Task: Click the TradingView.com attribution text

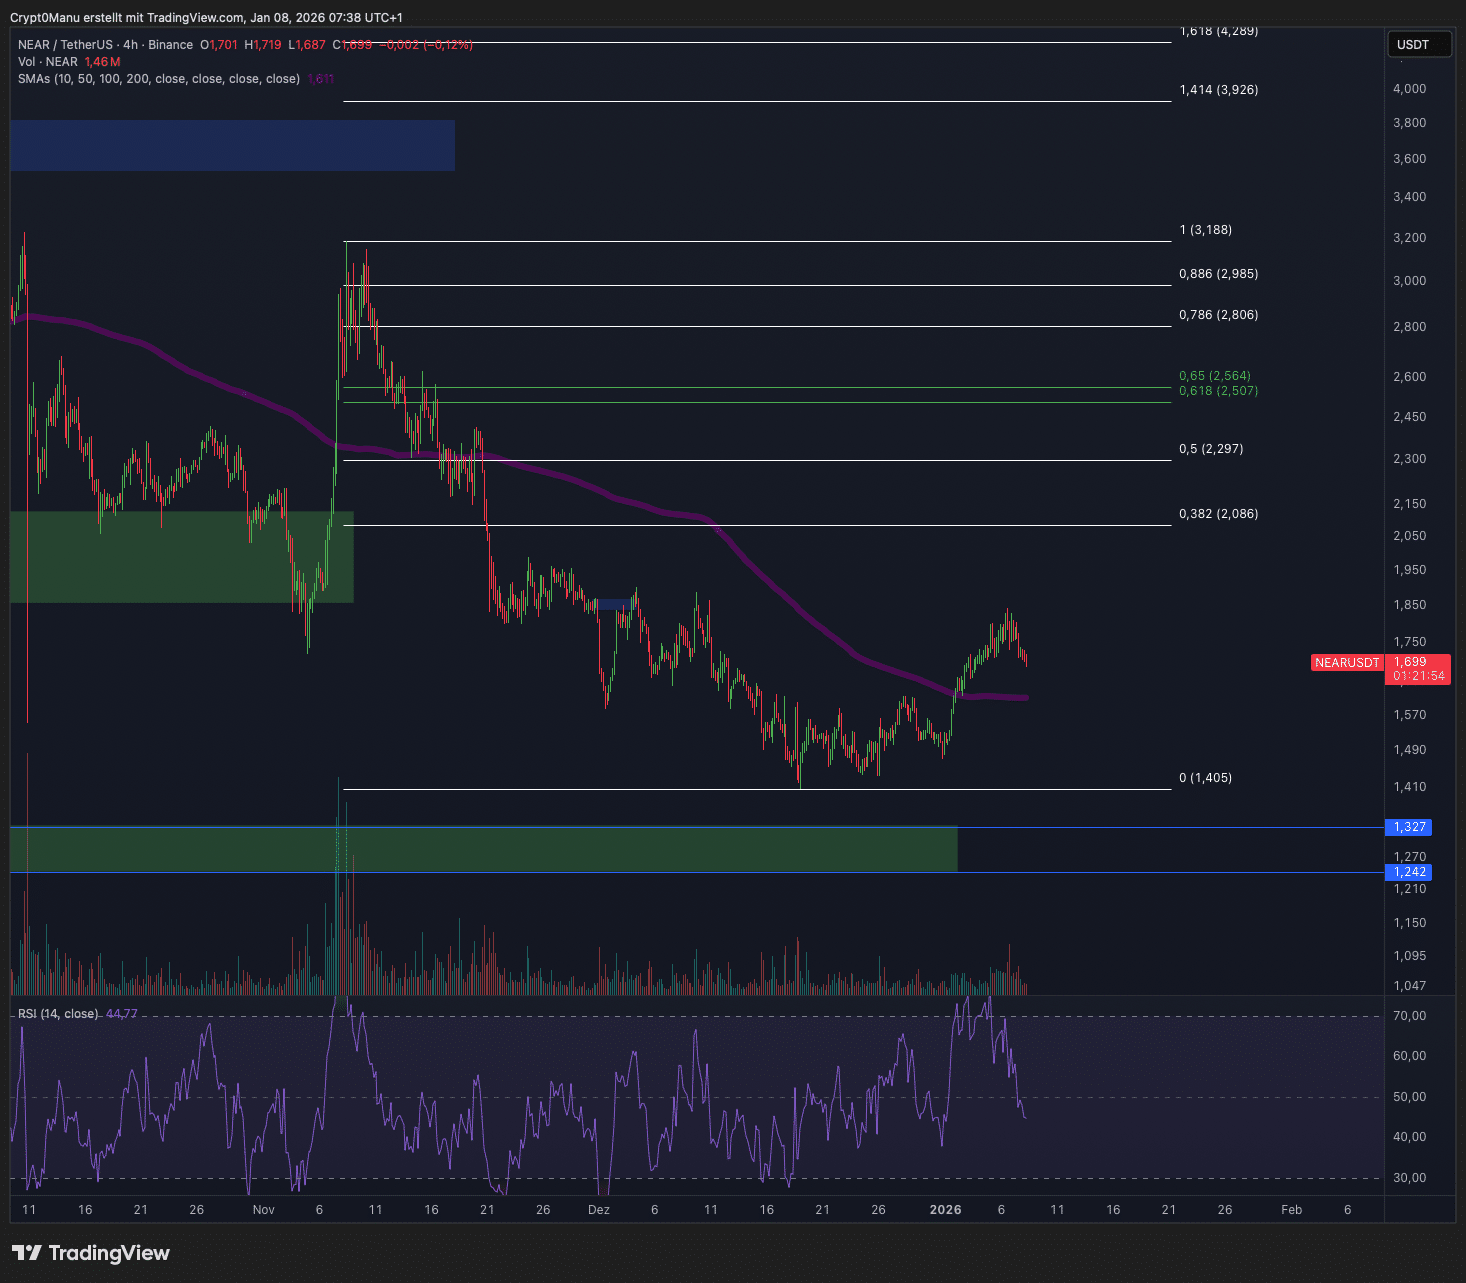Action: point(195,18)
